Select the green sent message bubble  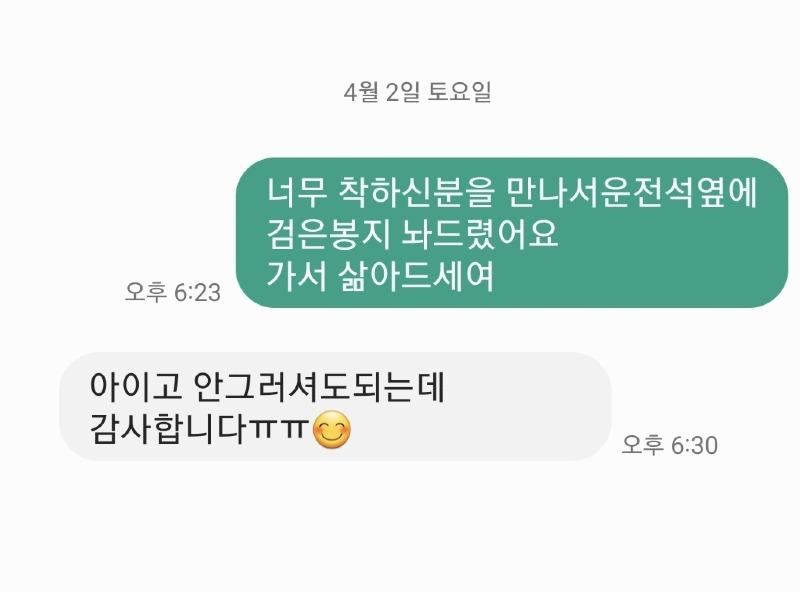(512, 233)
